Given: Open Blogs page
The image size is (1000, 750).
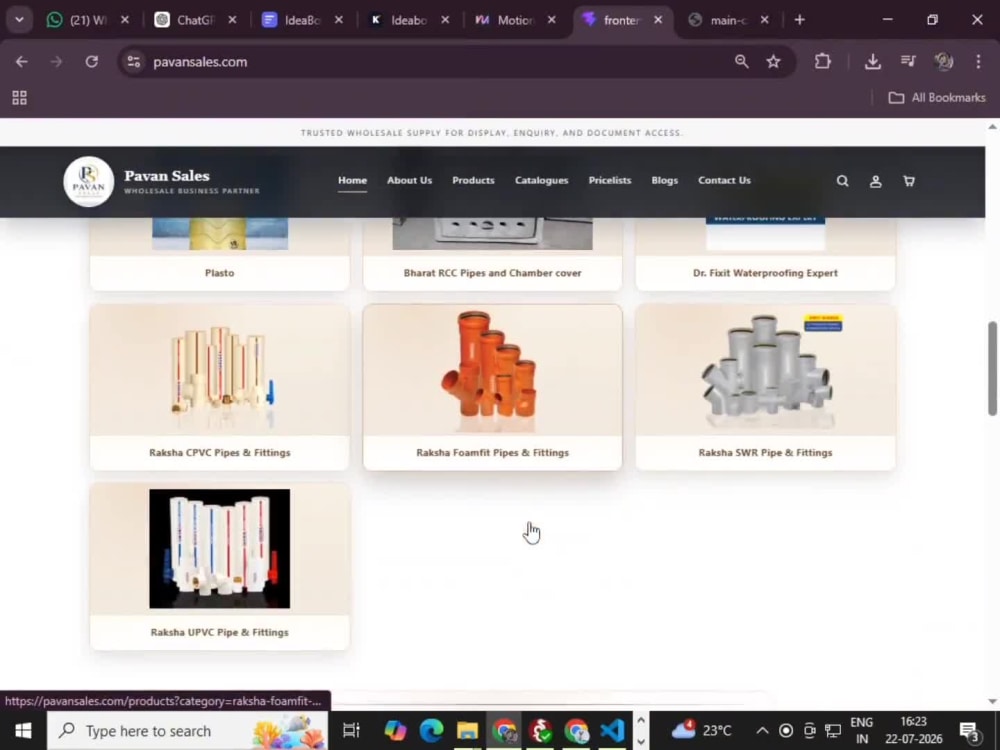Looking at the screenshot, I should pyautogui.click(x=665, y=180).
